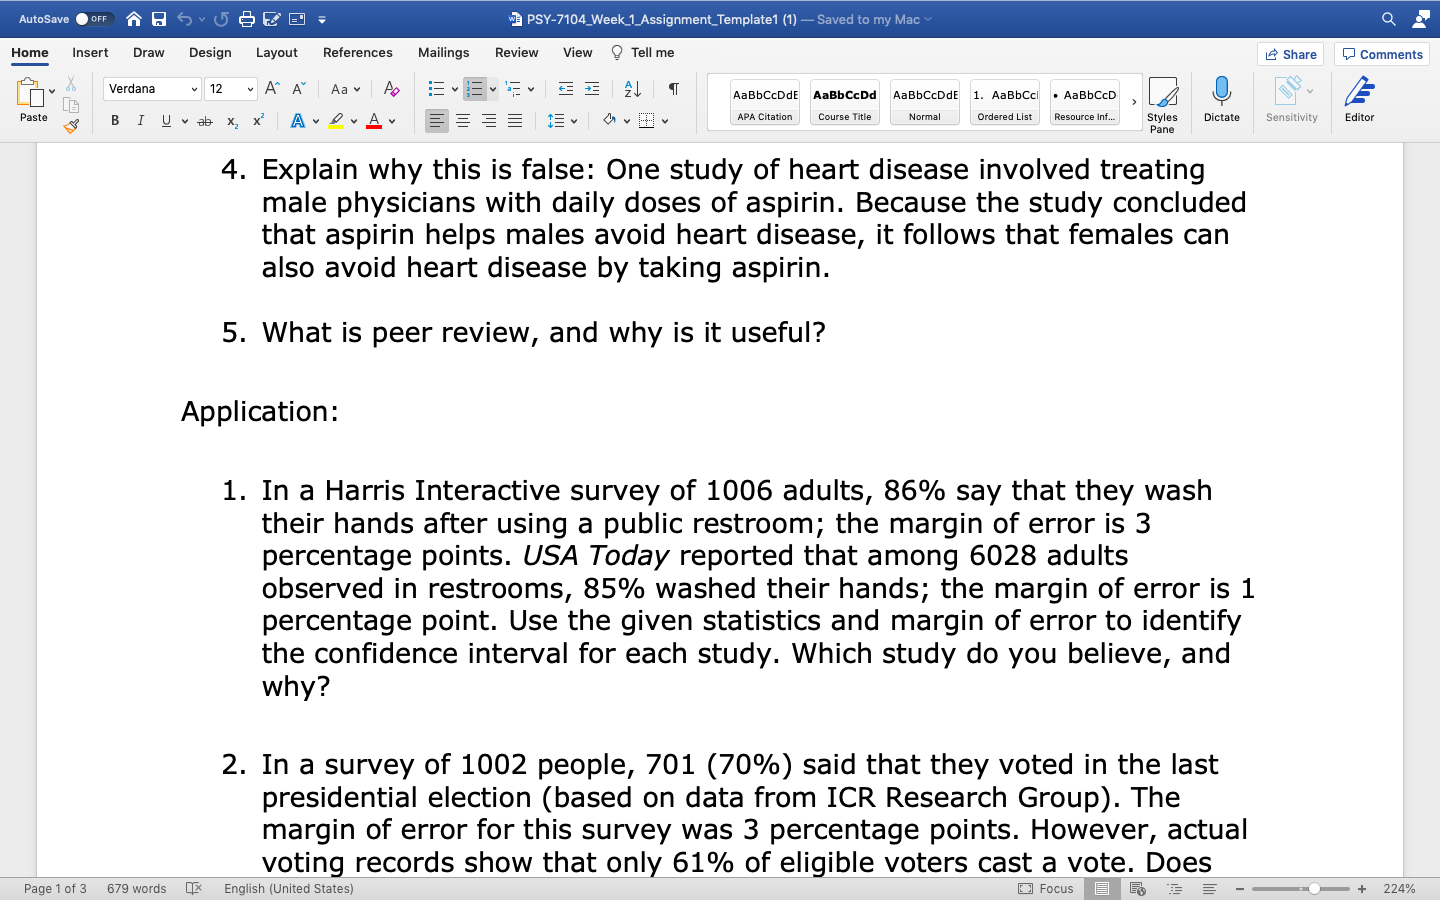Click the Clear Formatting icon
Screen dimensions: 1440x900
click(391, 89)
